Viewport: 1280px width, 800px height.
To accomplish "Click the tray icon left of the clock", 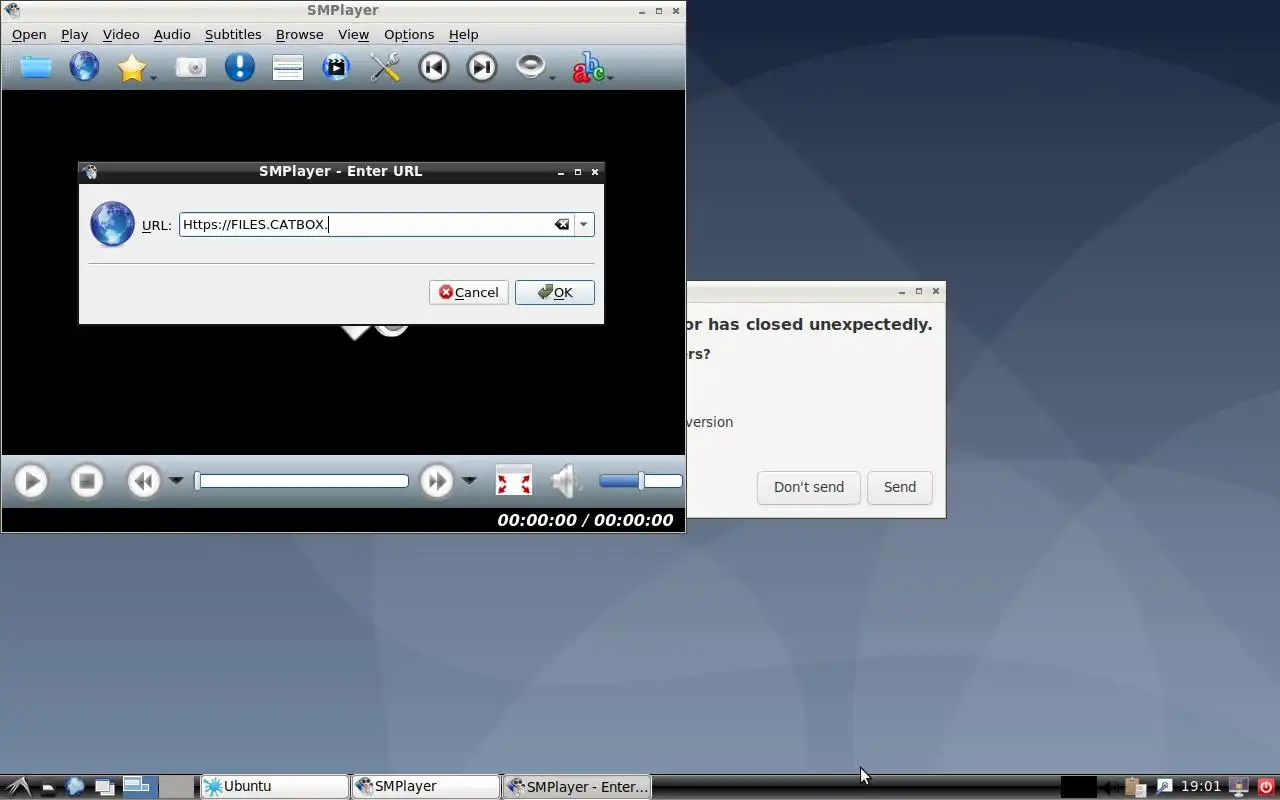I will pyautogui.click(x=1164, y=787).
